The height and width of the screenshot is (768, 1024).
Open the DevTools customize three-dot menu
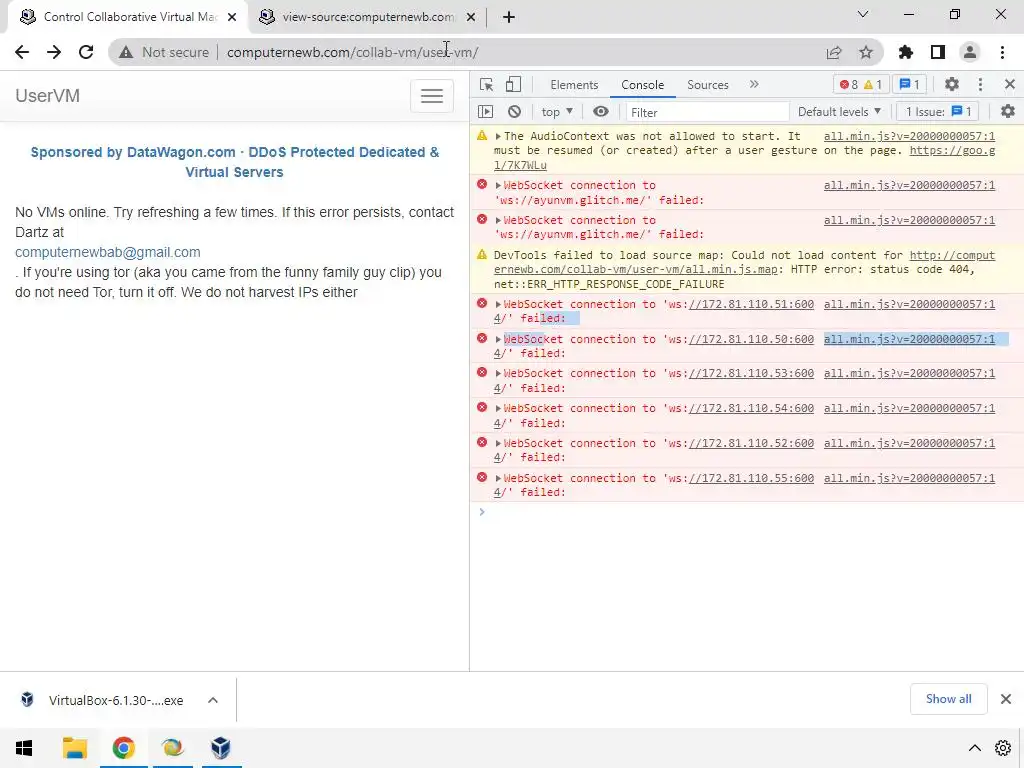coord(980,84)
